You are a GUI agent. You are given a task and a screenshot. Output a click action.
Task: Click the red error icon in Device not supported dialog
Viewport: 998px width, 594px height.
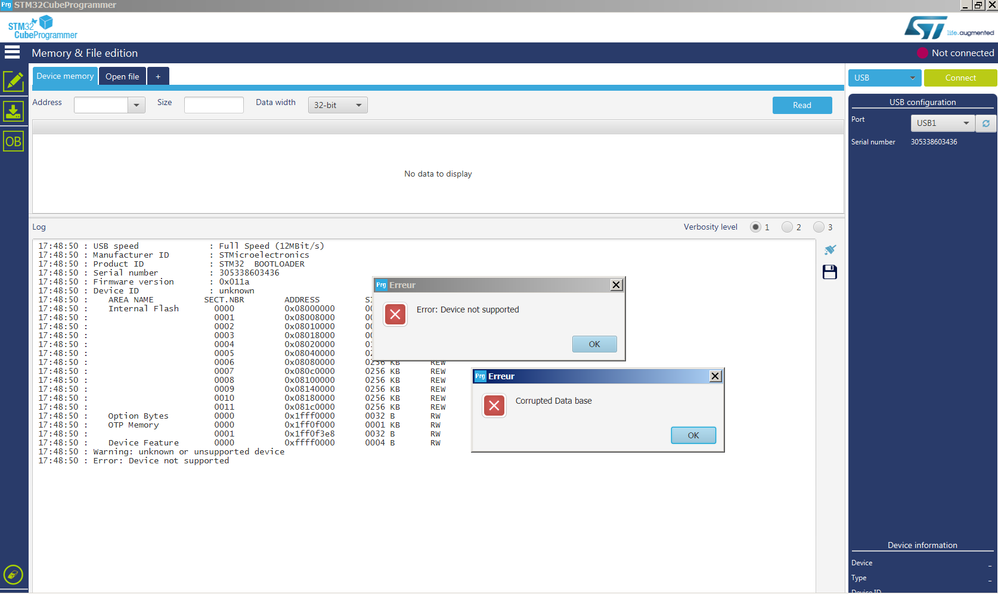(x=395, y=315)
